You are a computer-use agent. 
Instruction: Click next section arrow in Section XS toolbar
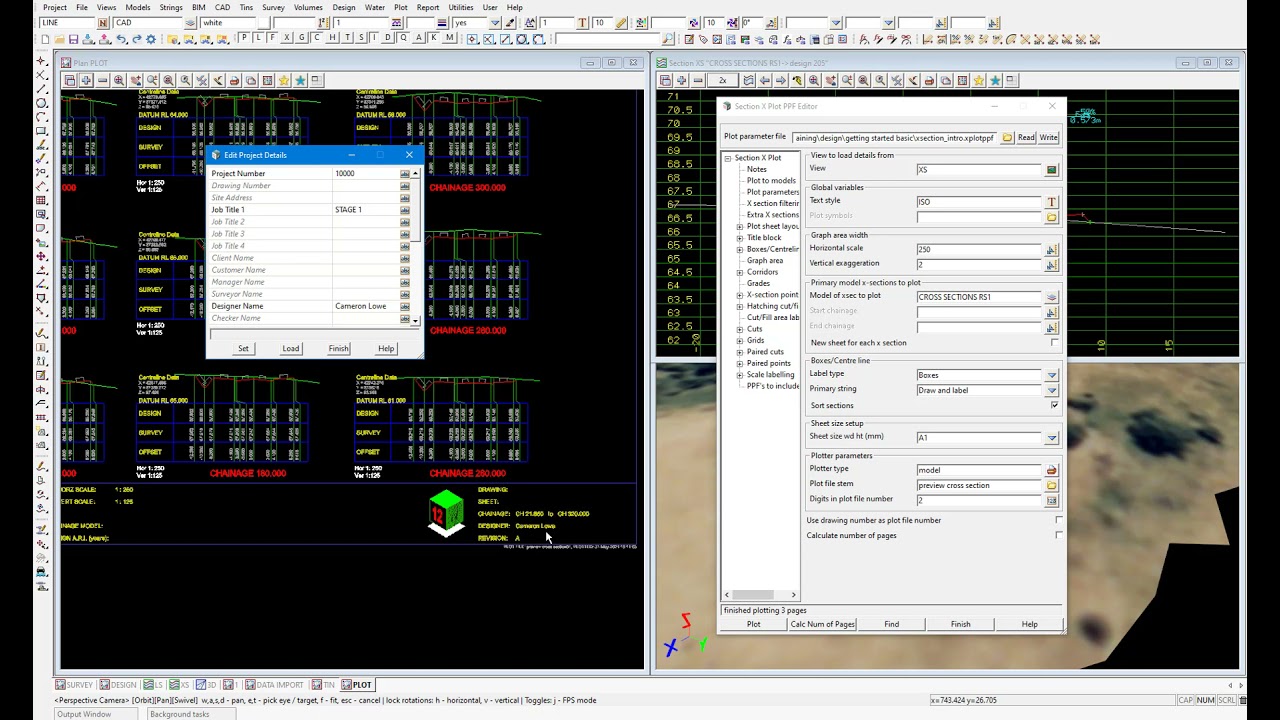tap(781, 80)
